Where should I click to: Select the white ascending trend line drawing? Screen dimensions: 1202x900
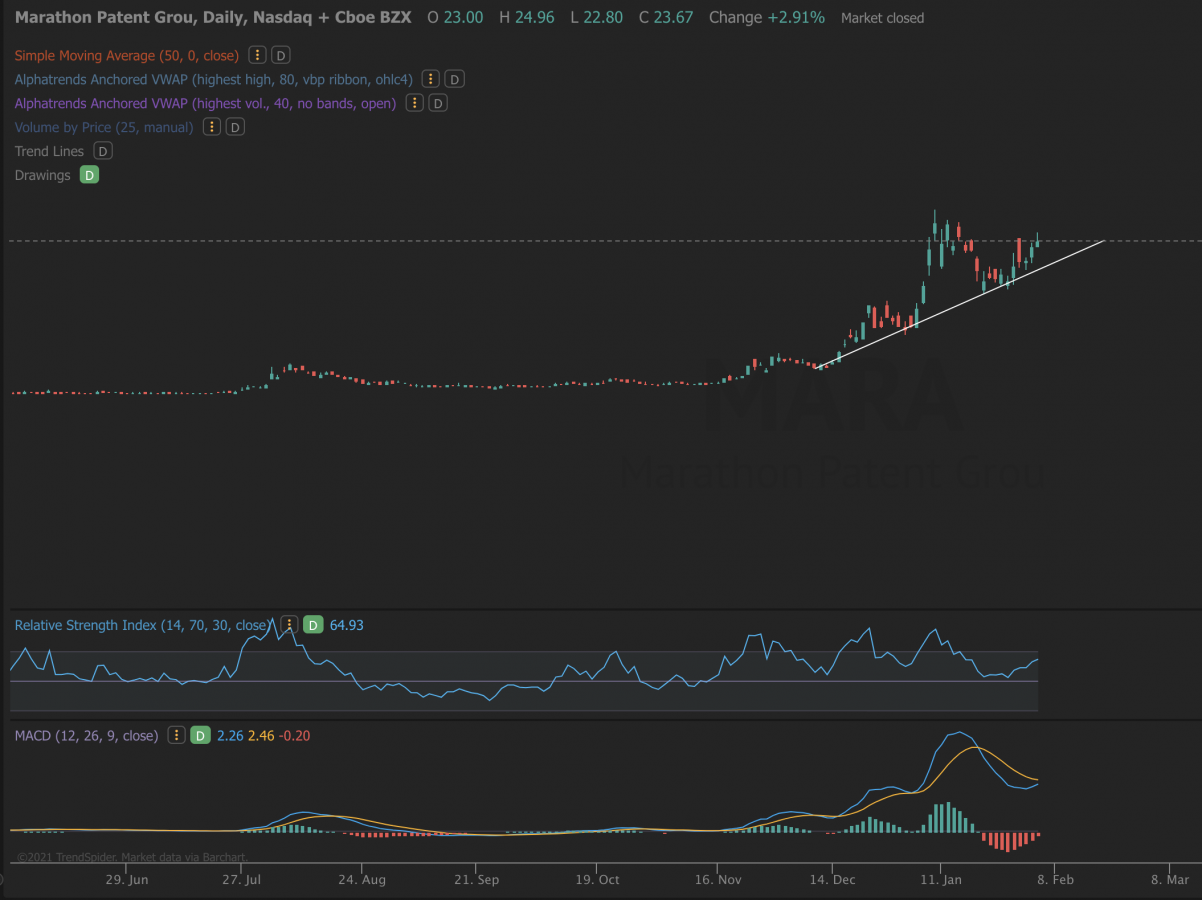click(960, 304)
